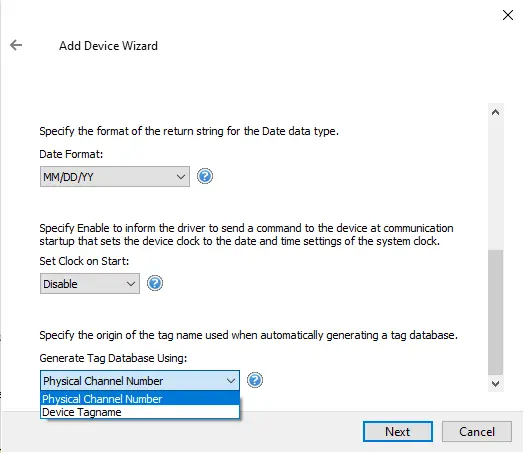Open help for Generate Tag Database Using
Viewport: 524px width, 453px height.
[x=255, y=380]
